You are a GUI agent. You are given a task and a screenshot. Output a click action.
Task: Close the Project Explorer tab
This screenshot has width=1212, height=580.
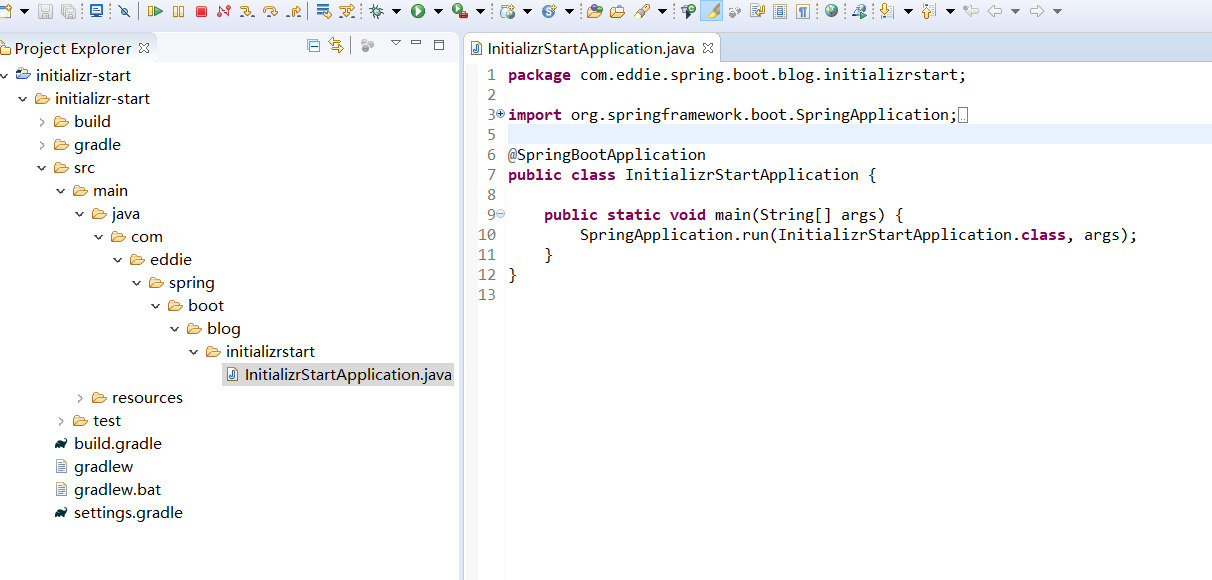pyautogui.click(x=144, y=48)
